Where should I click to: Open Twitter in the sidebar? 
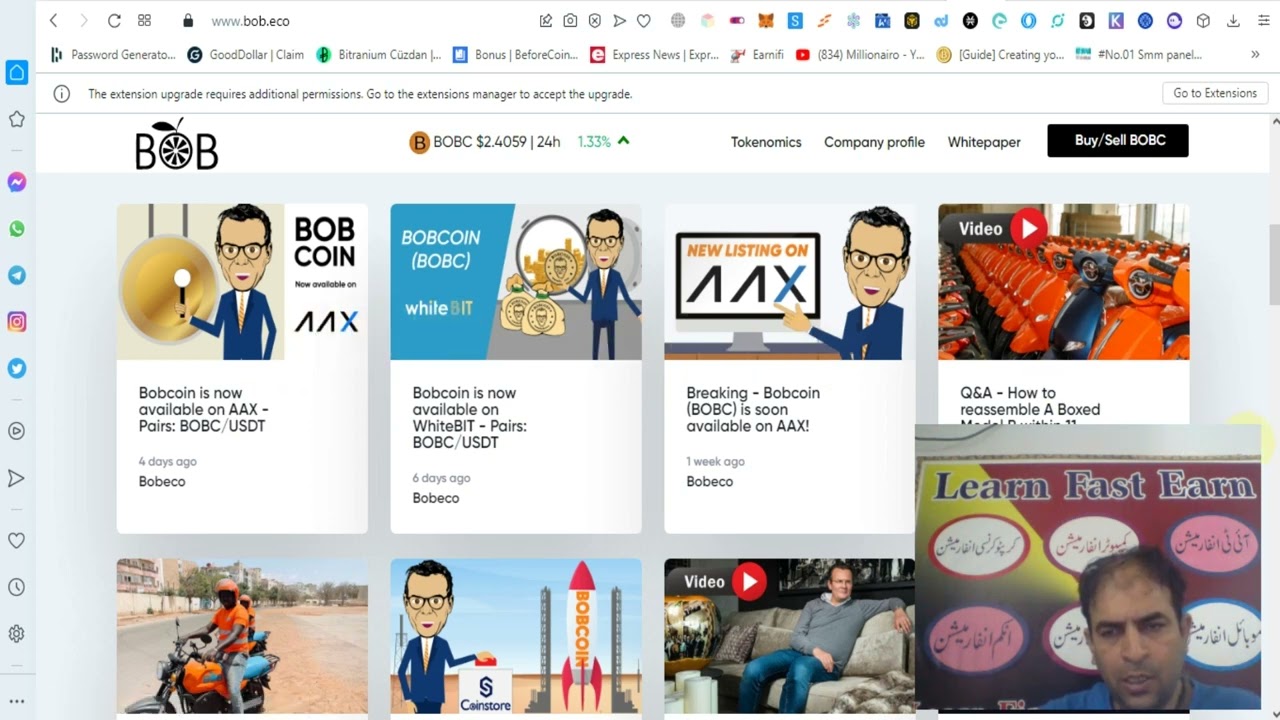[x=16, y=368]
